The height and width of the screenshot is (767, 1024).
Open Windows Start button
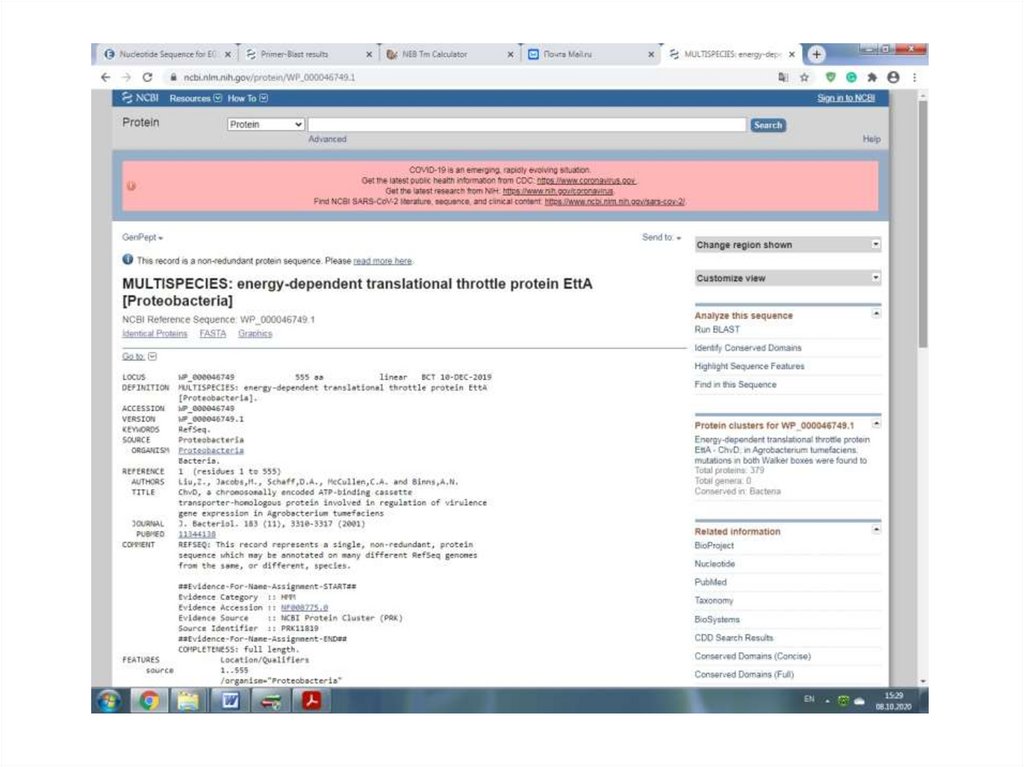(x=109, y=701)
